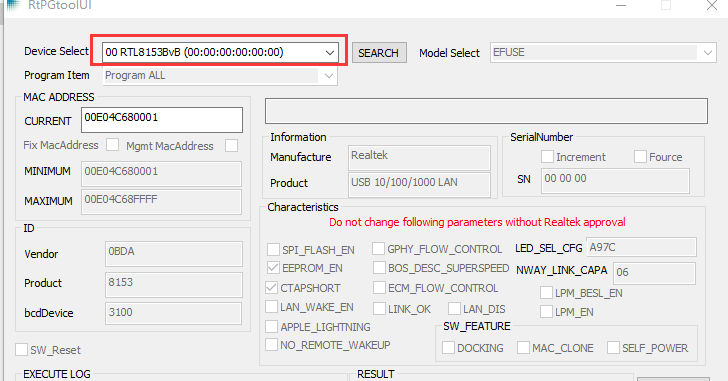728x381 pixels.
Task: Toggle the LAN_WAKE_EN checkbox
Action: [272, 307]
